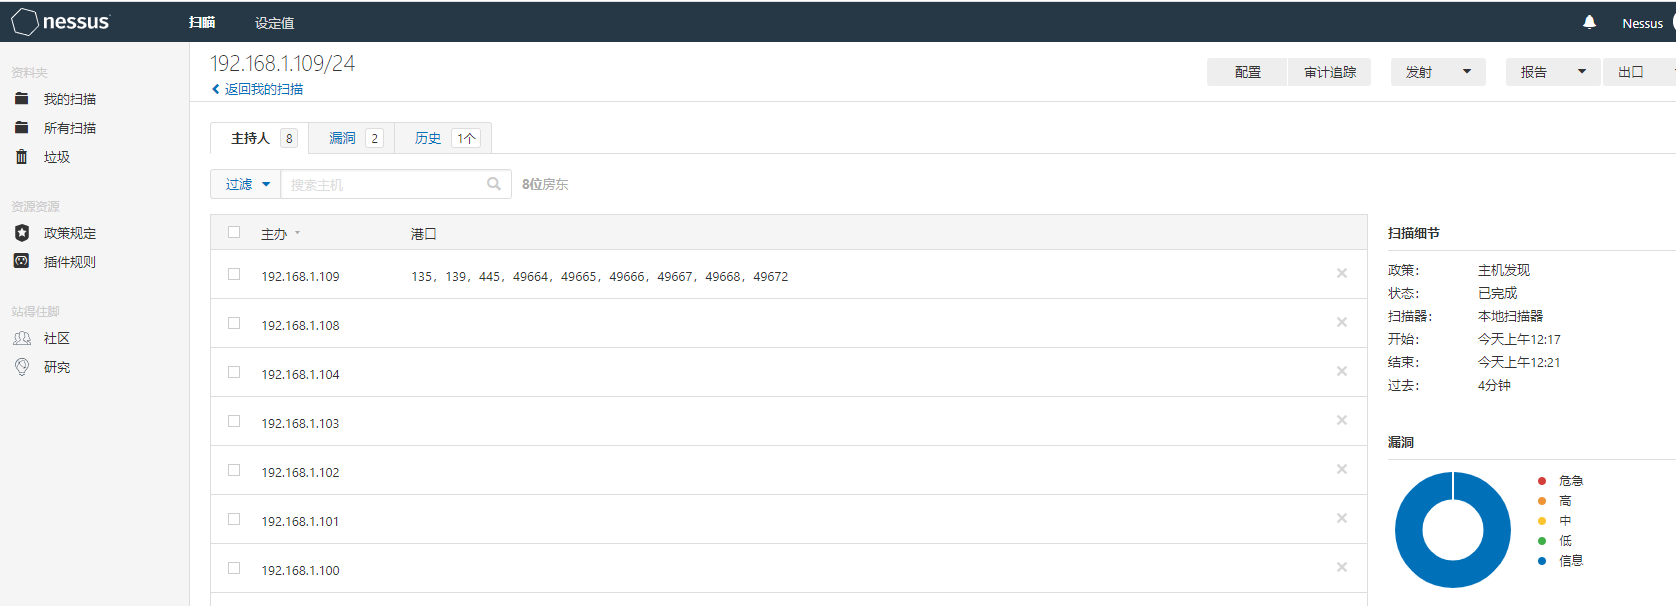1676x606 pixels.
Task: Click the orange 高 legend dot
Action: [x=1542, y=501]
